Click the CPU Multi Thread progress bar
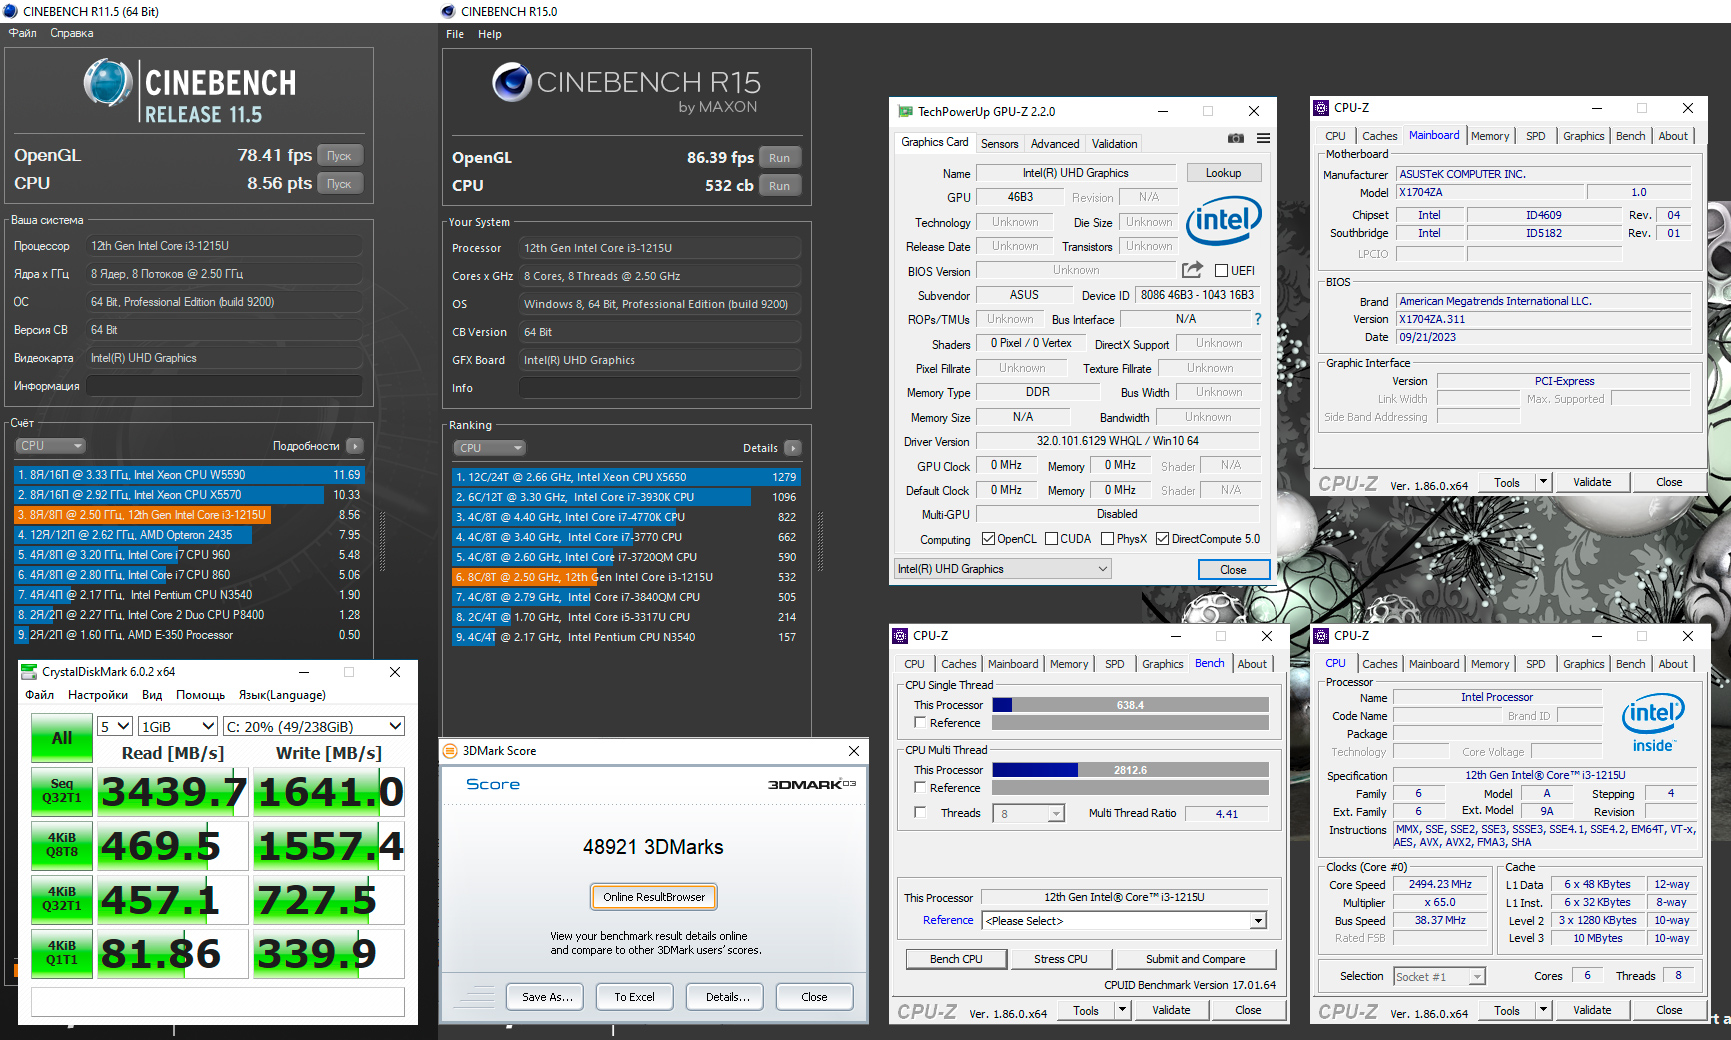1731x1040 pixels. tap(1131, 769)
